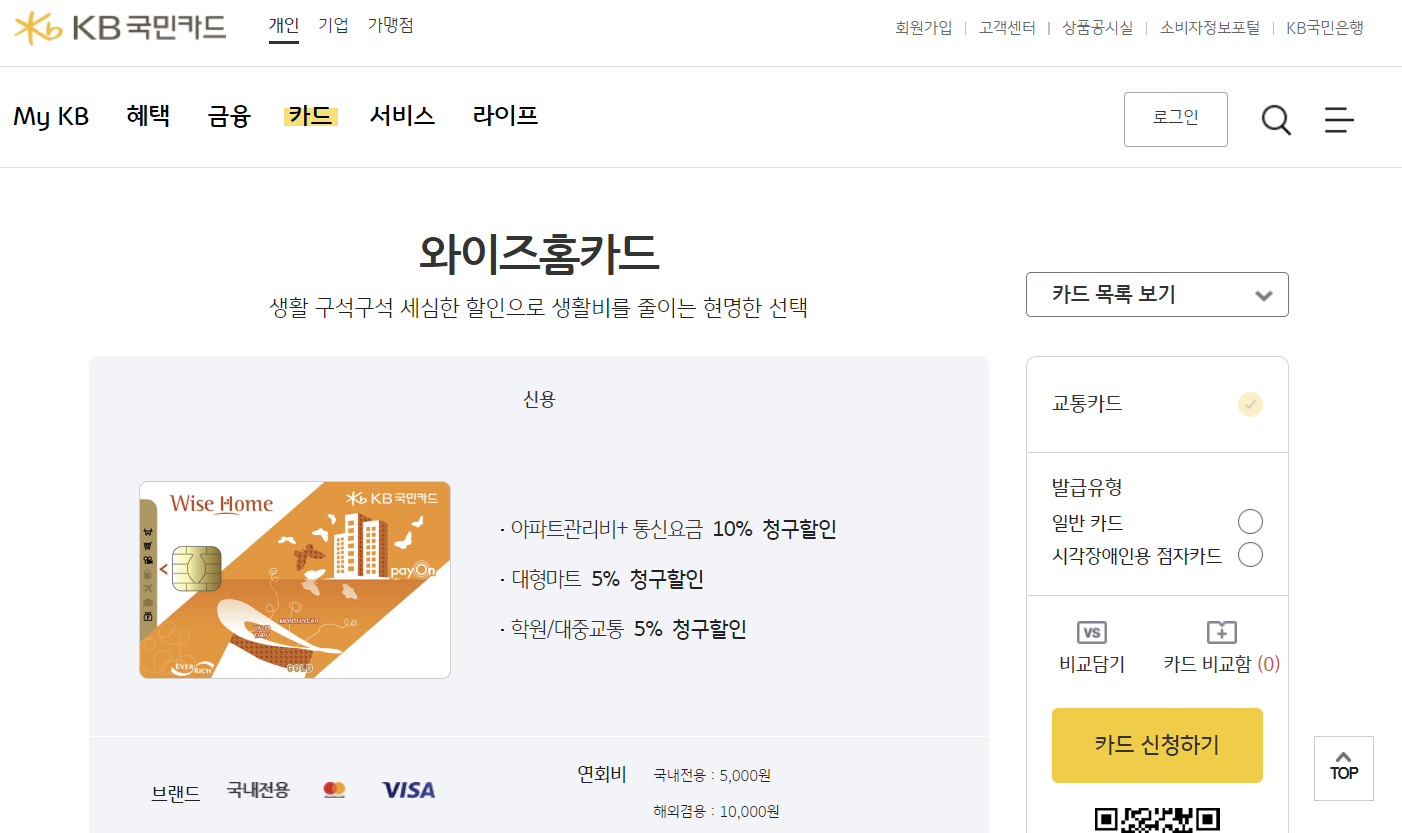
Task: Open the search magnifier icon
Action: (x=1276, y=120)
